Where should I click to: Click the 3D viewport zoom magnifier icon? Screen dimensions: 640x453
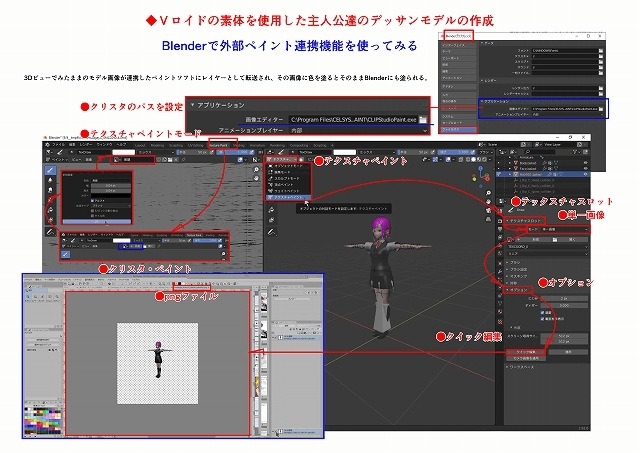tap(488, 193)
